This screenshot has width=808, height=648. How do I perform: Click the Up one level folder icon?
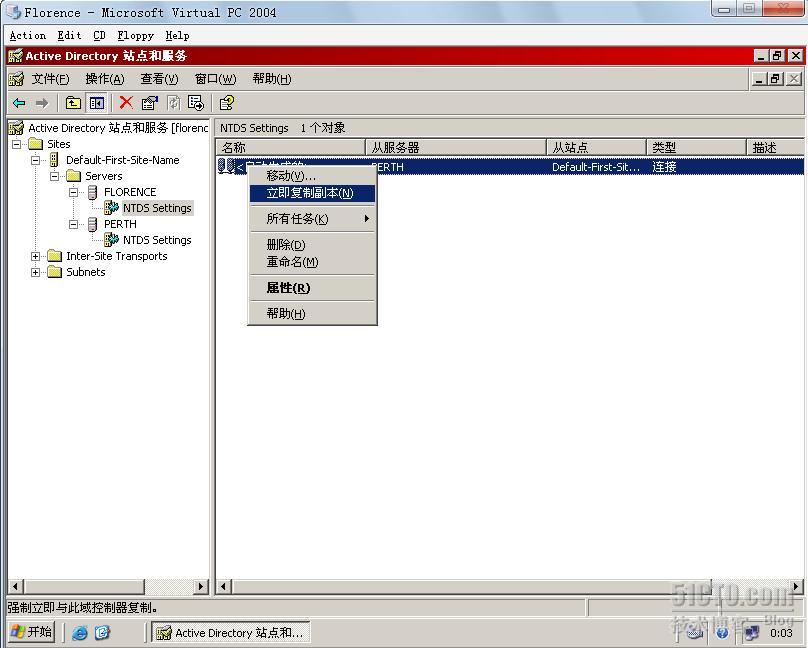click(73, 103)
